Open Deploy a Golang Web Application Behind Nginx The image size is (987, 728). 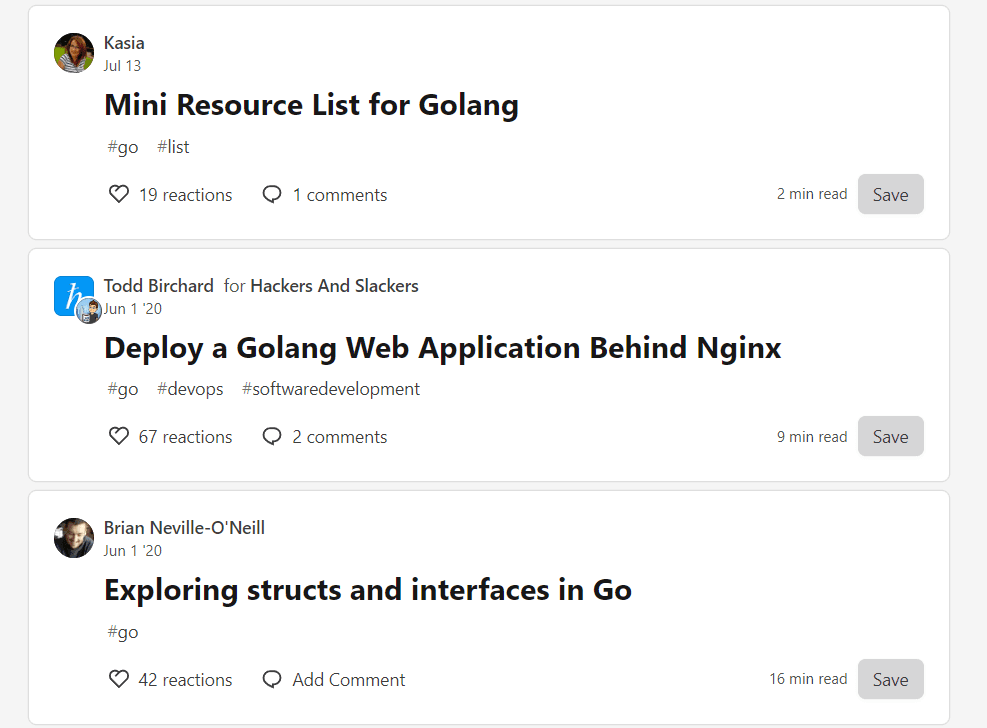coord(442,348)
